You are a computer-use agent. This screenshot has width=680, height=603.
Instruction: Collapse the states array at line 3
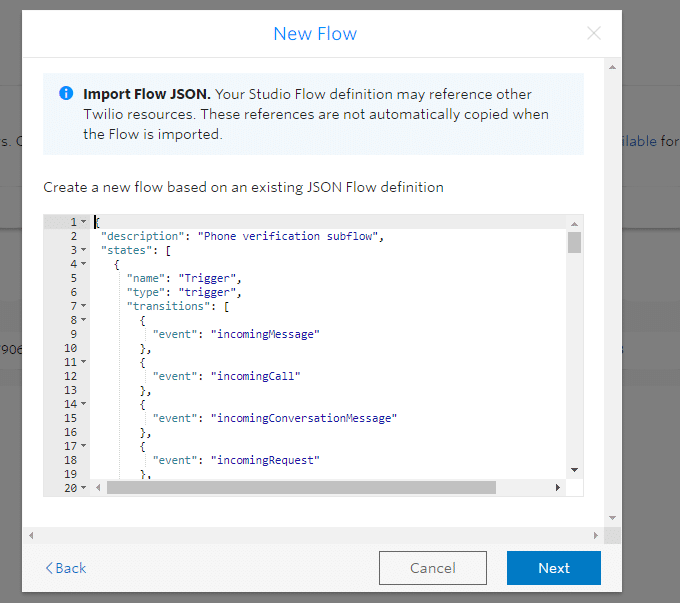click(x=83, y=250)
